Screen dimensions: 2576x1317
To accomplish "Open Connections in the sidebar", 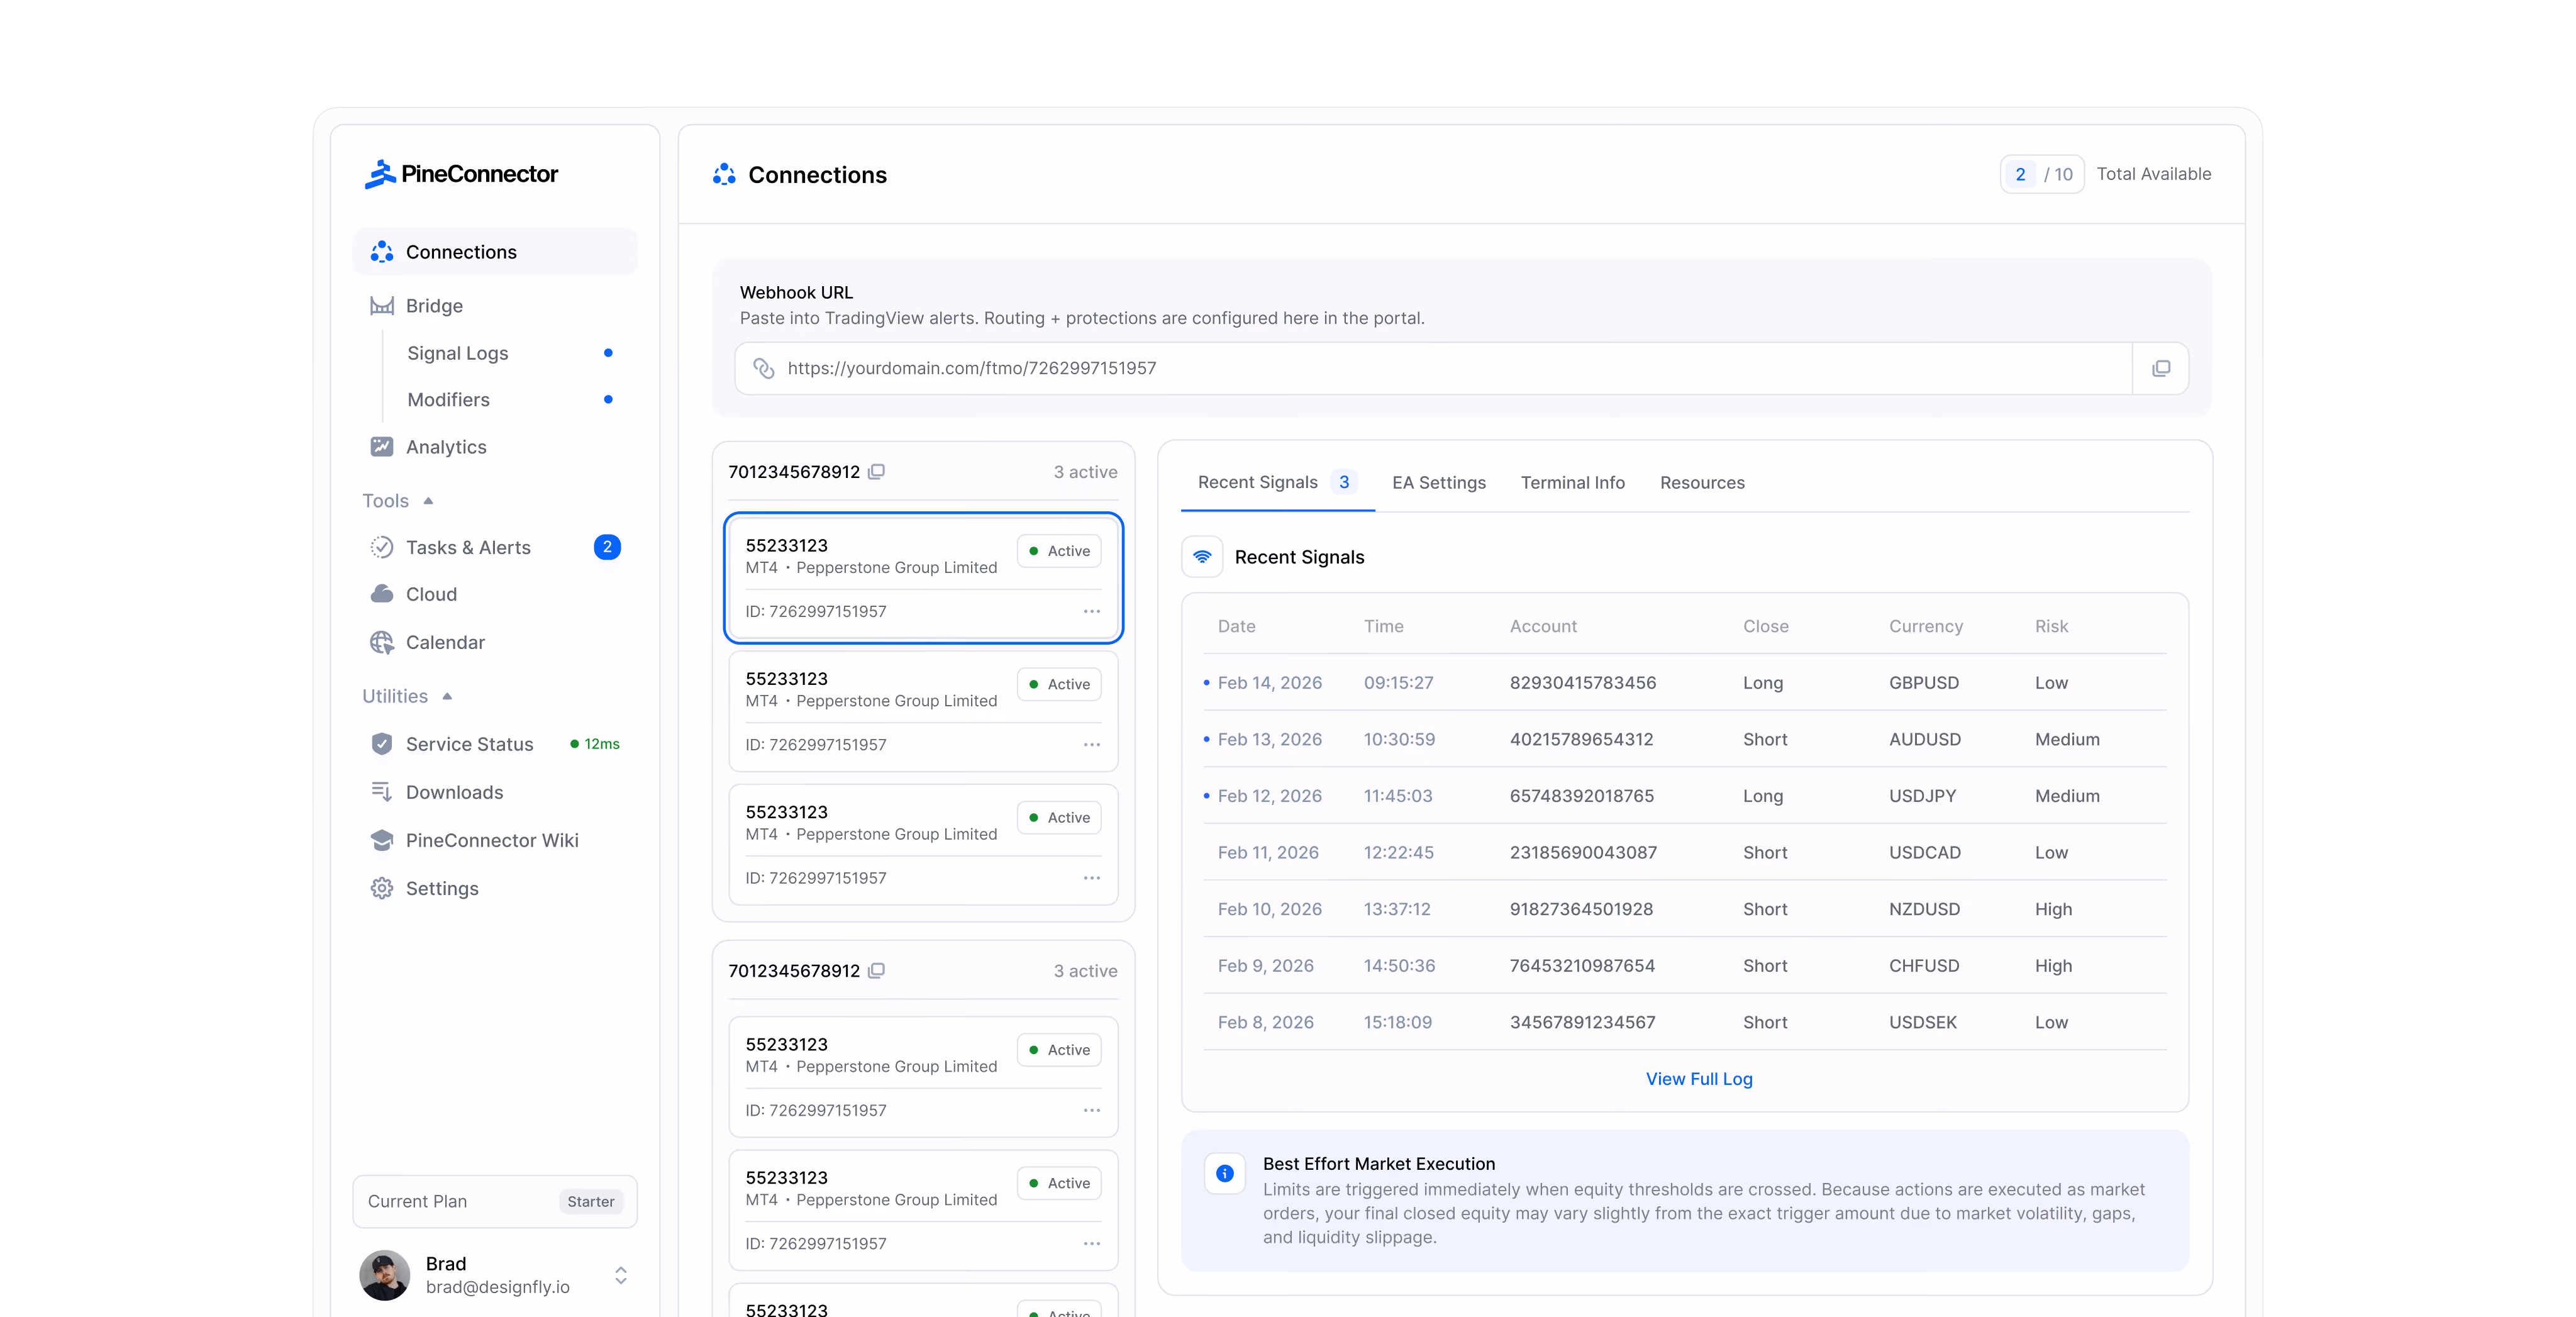I will point(495,252).
